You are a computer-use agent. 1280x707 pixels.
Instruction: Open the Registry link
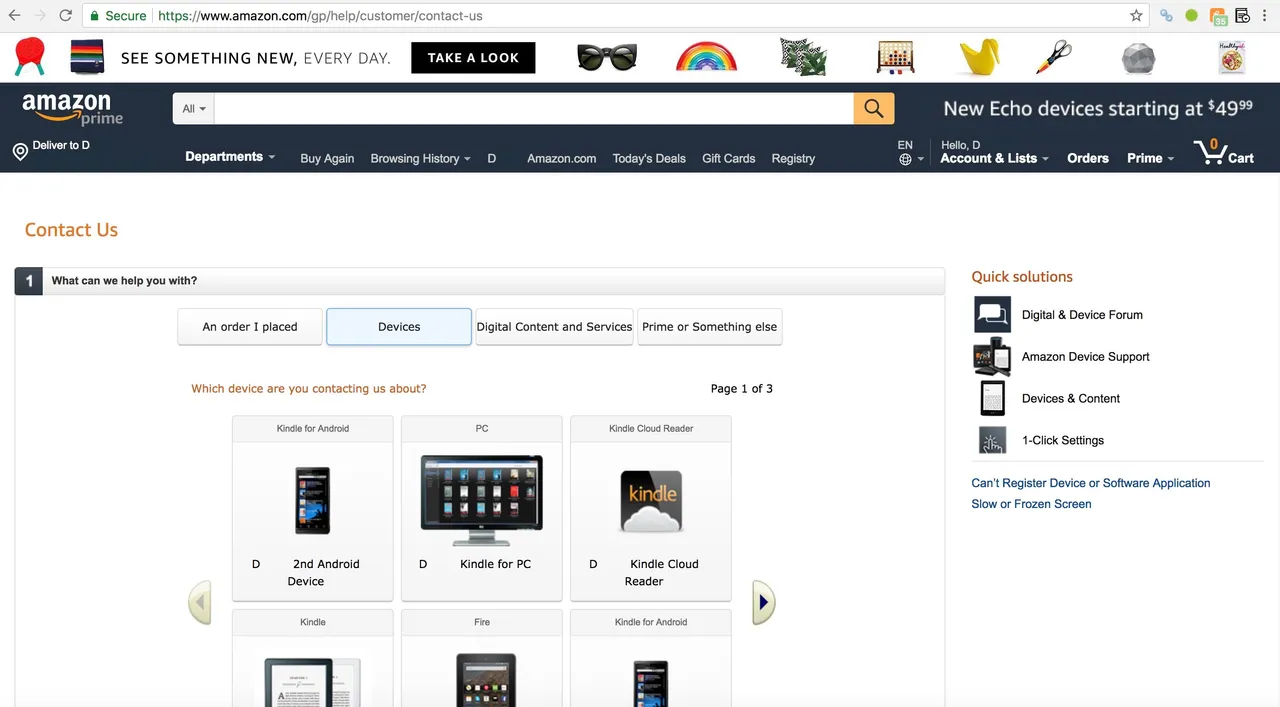pyautogui.click(x=793, y=159)
